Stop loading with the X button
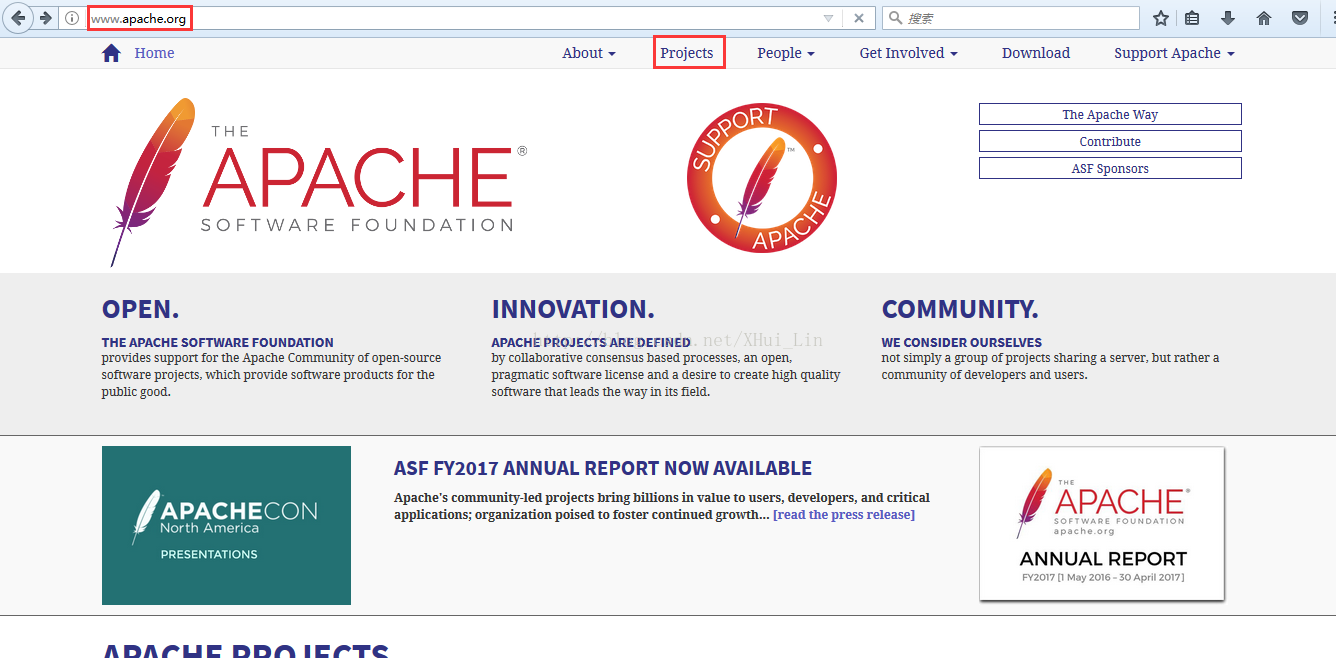This screenshot has height=658, width=1336. click(859, 18)
